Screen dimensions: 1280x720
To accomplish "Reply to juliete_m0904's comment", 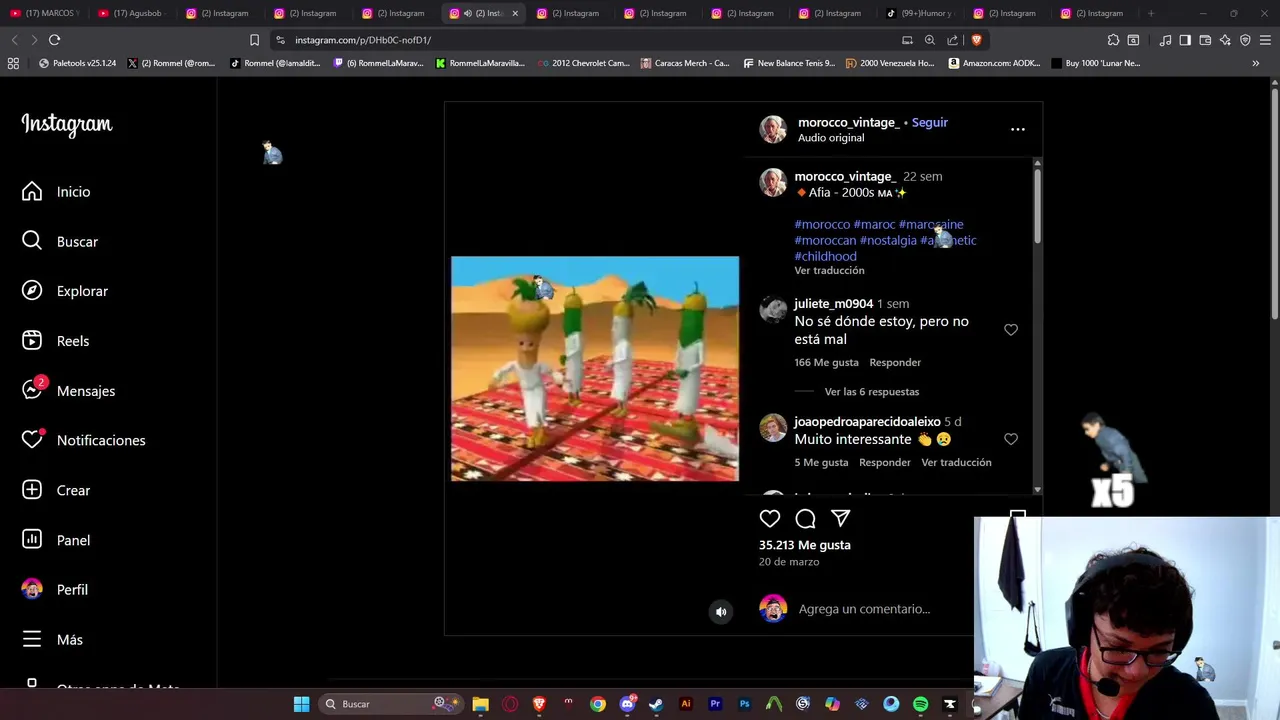I will tap(895, 362).
